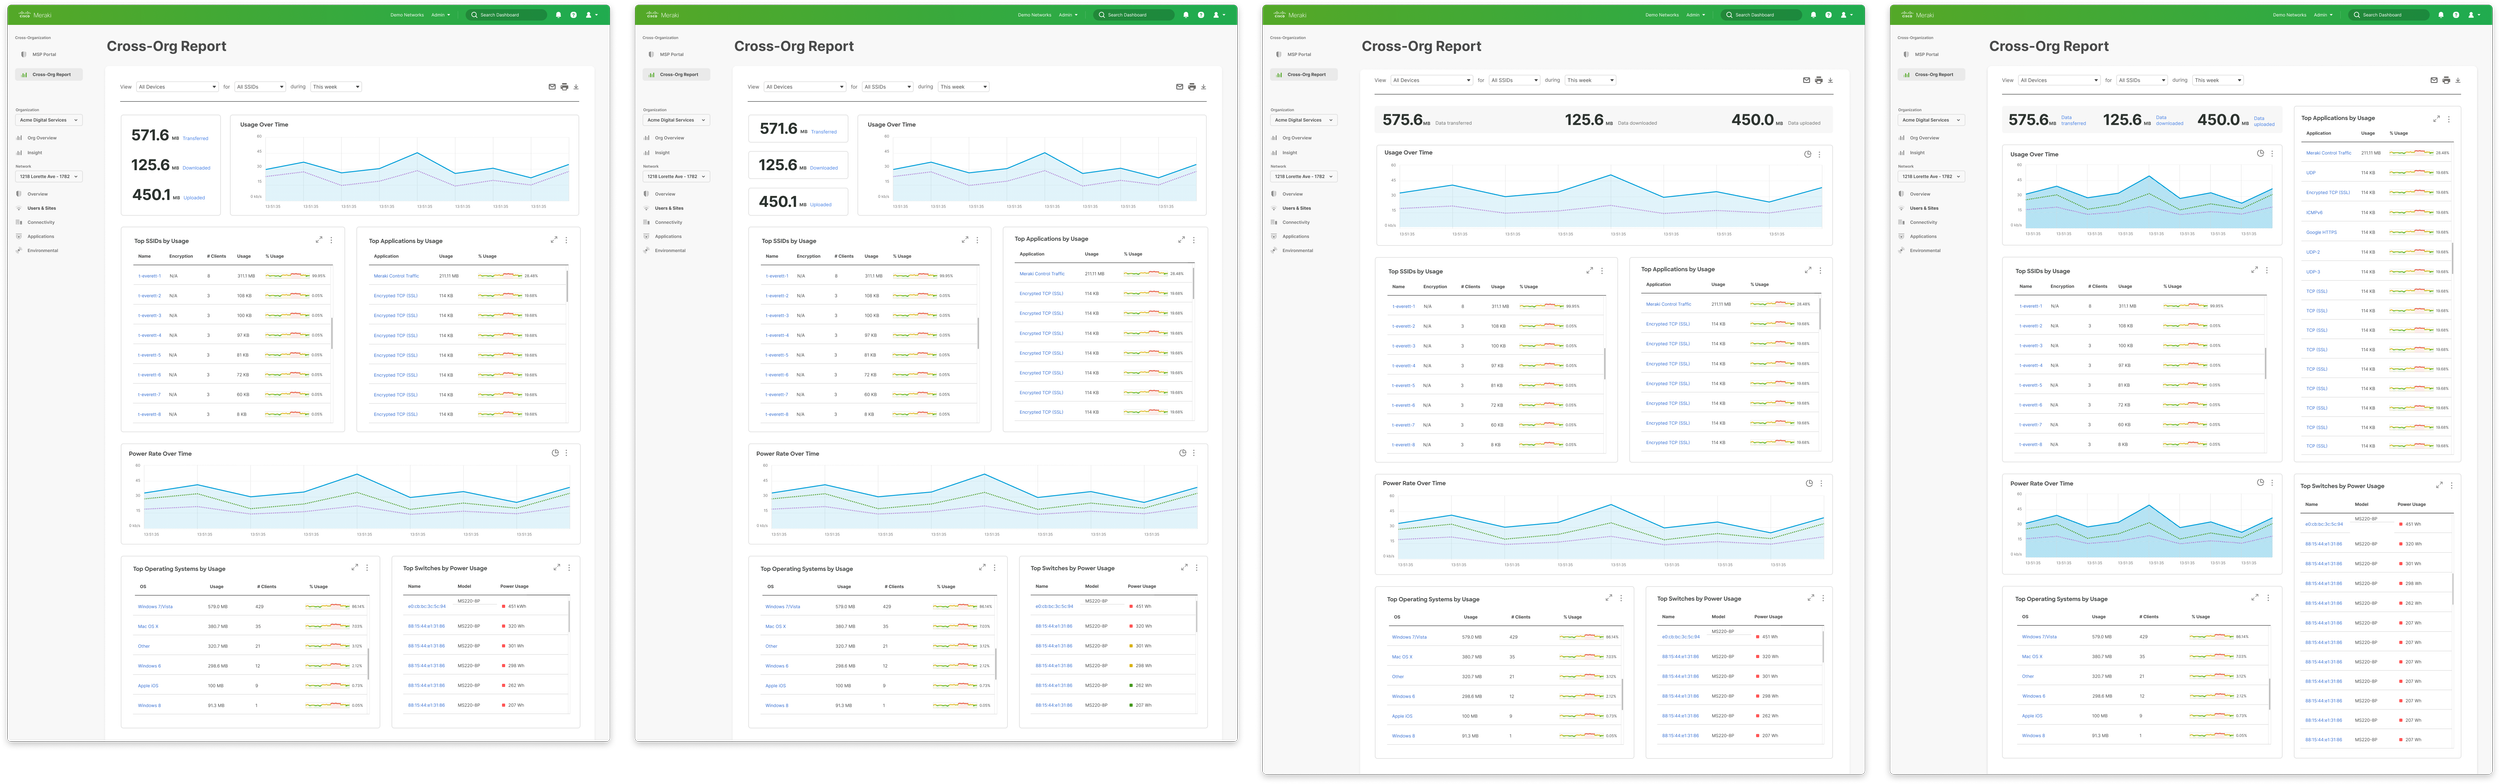This screenshot has height=784, width=2500.
Task: Click the Search Dashboard field in the first mockup
Action: pos(508,15)
